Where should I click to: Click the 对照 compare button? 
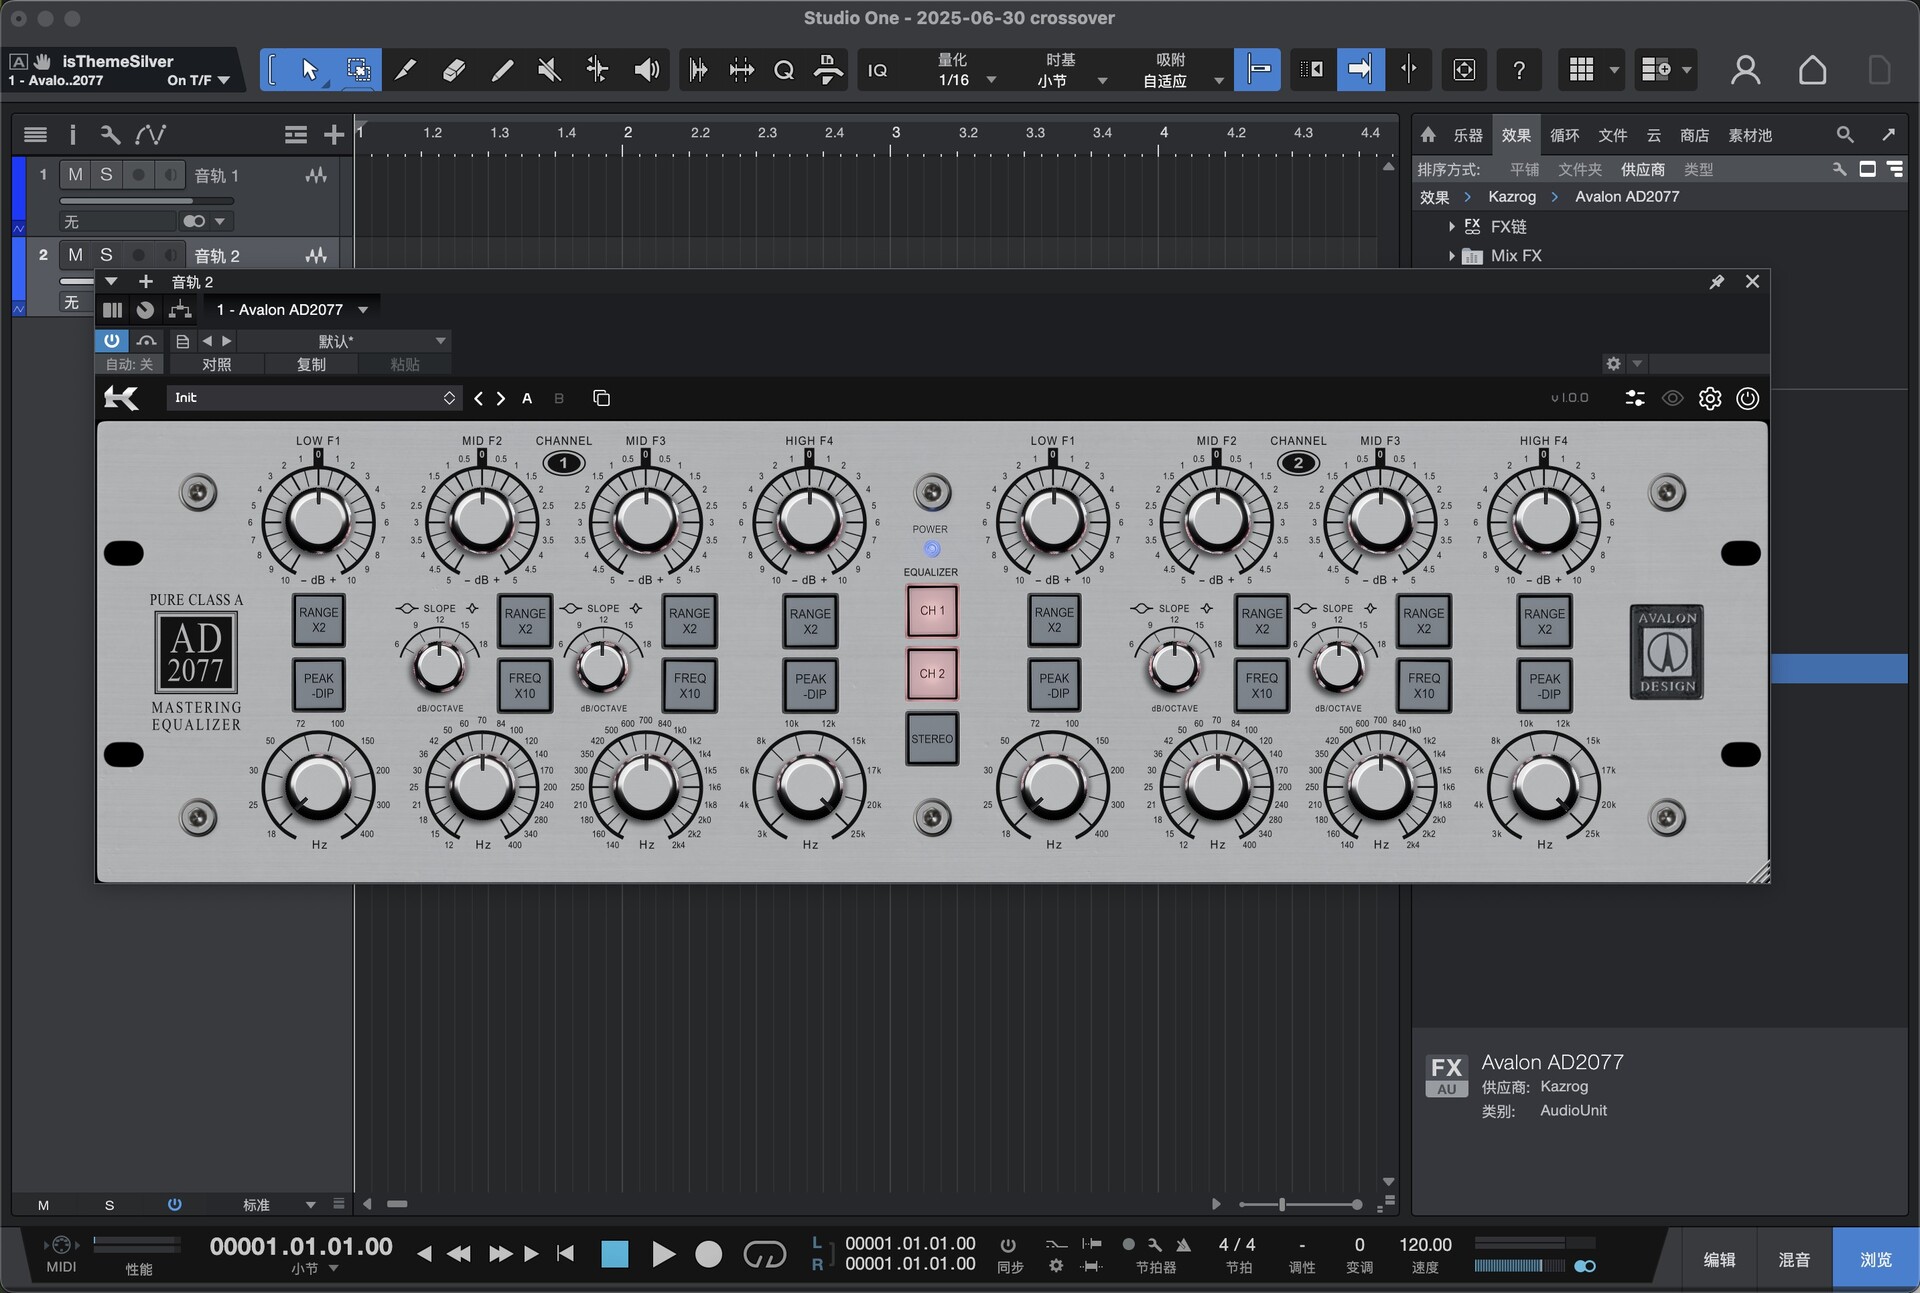(216, 365)
